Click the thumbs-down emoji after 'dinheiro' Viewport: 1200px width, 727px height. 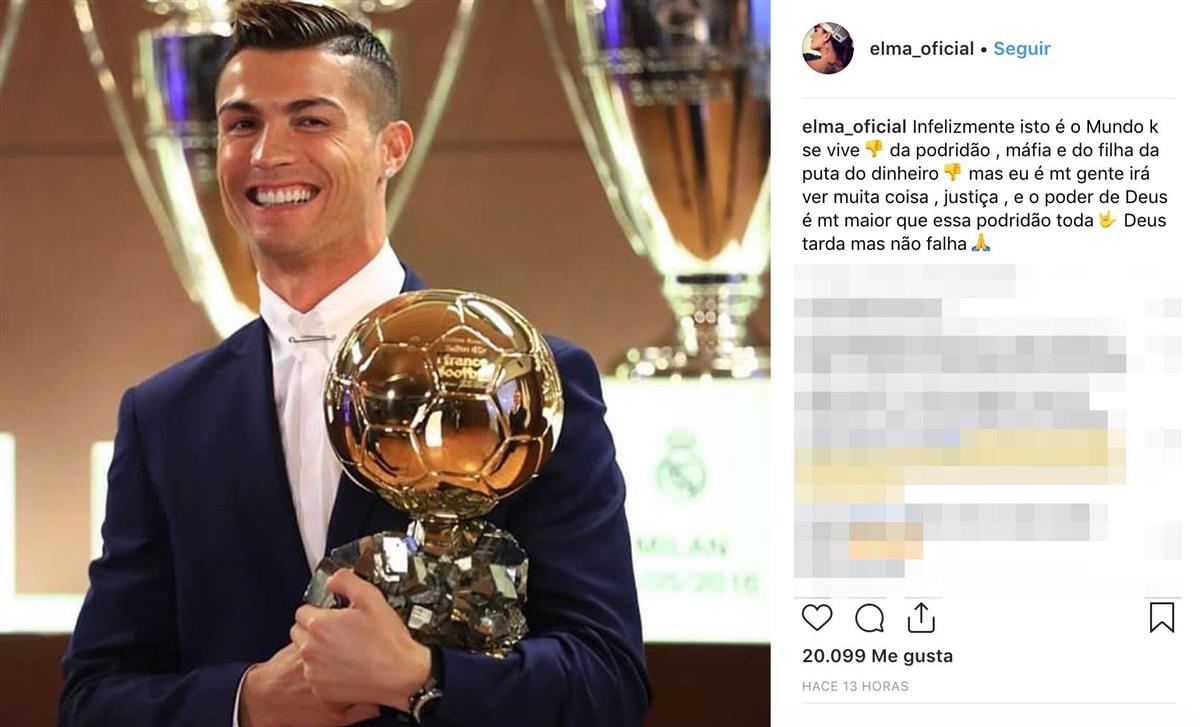953,172
